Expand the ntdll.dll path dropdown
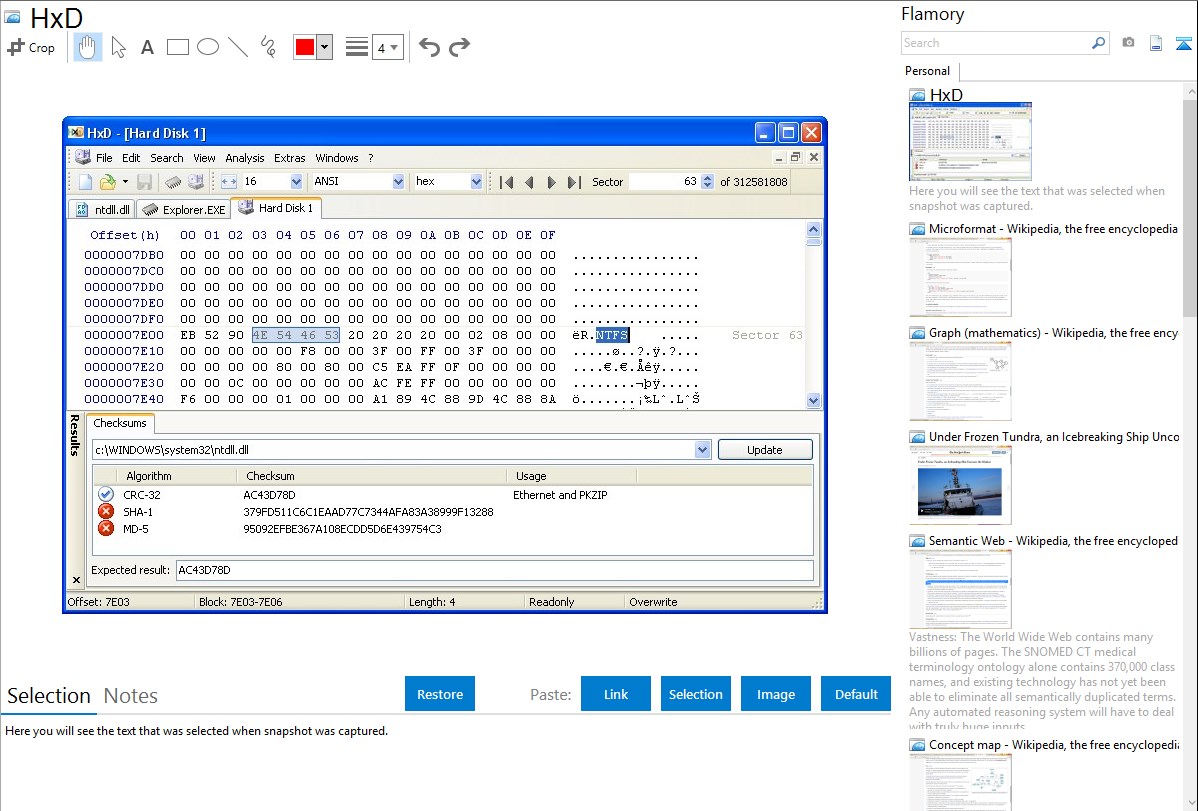Image resolution: width=1198 pixels, height=811 pixels. [702, 449]
